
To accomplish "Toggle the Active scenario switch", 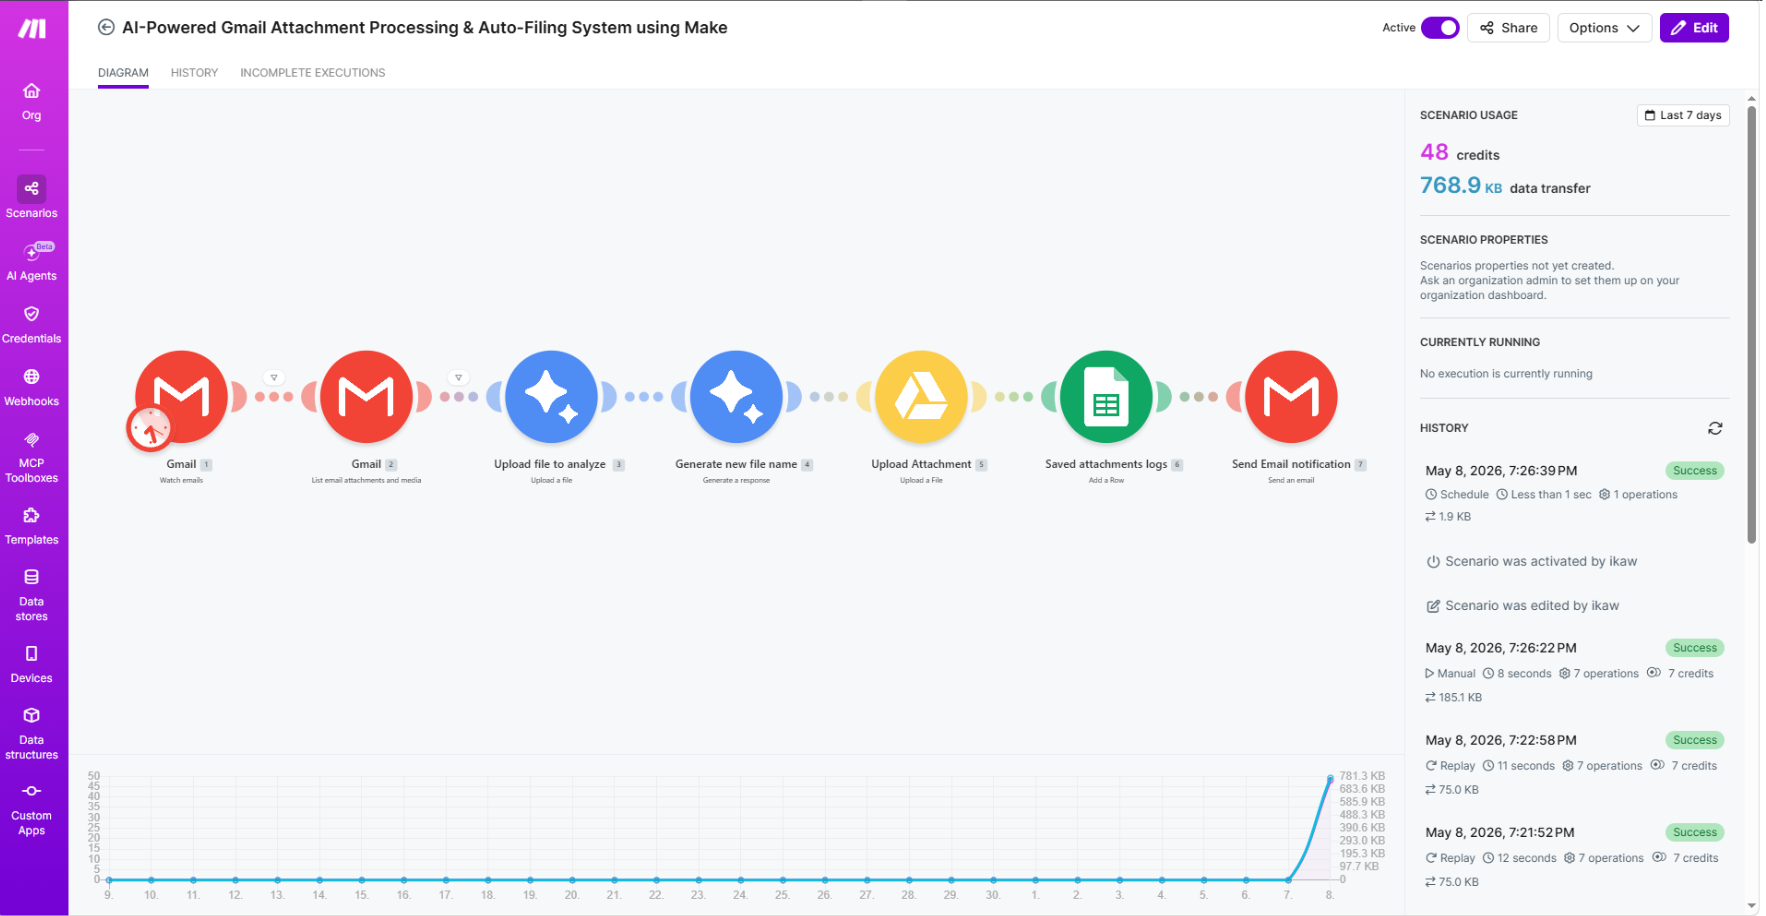I will pos(1440,28).
